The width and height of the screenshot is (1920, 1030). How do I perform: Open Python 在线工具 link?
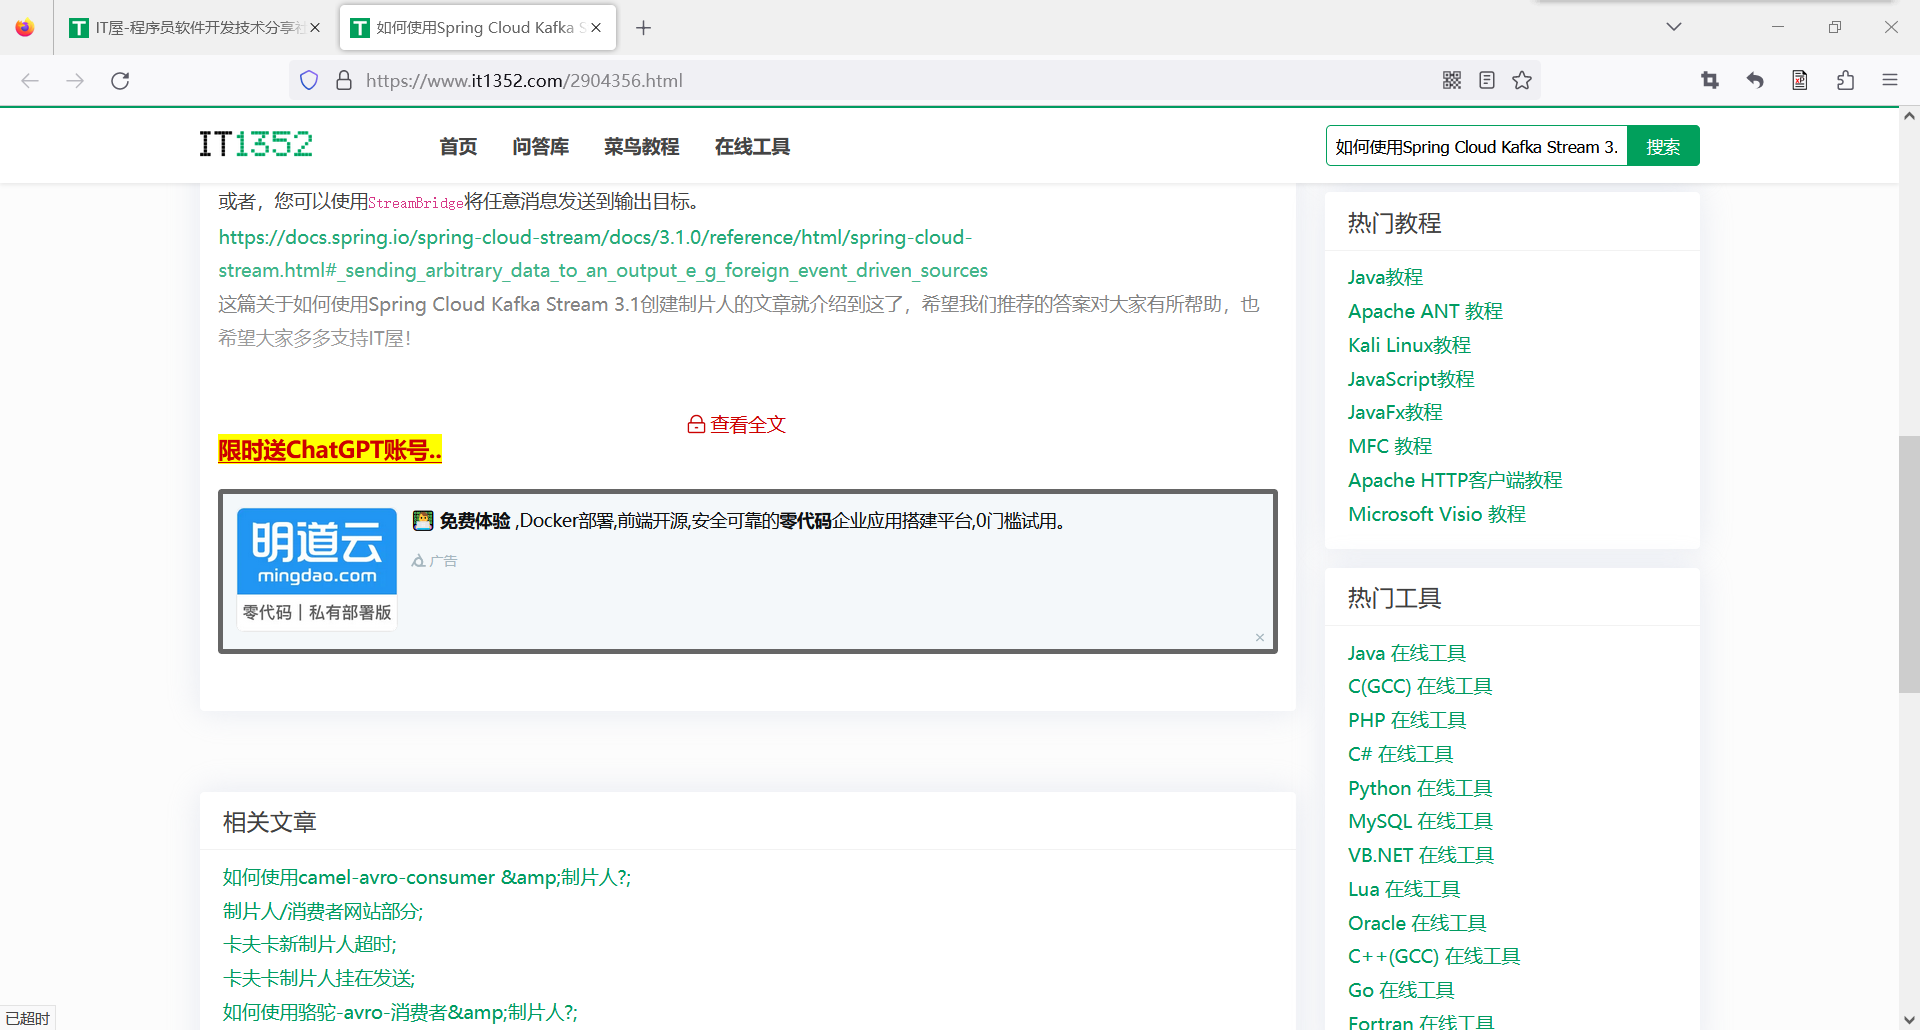(x=1420, y=788)
